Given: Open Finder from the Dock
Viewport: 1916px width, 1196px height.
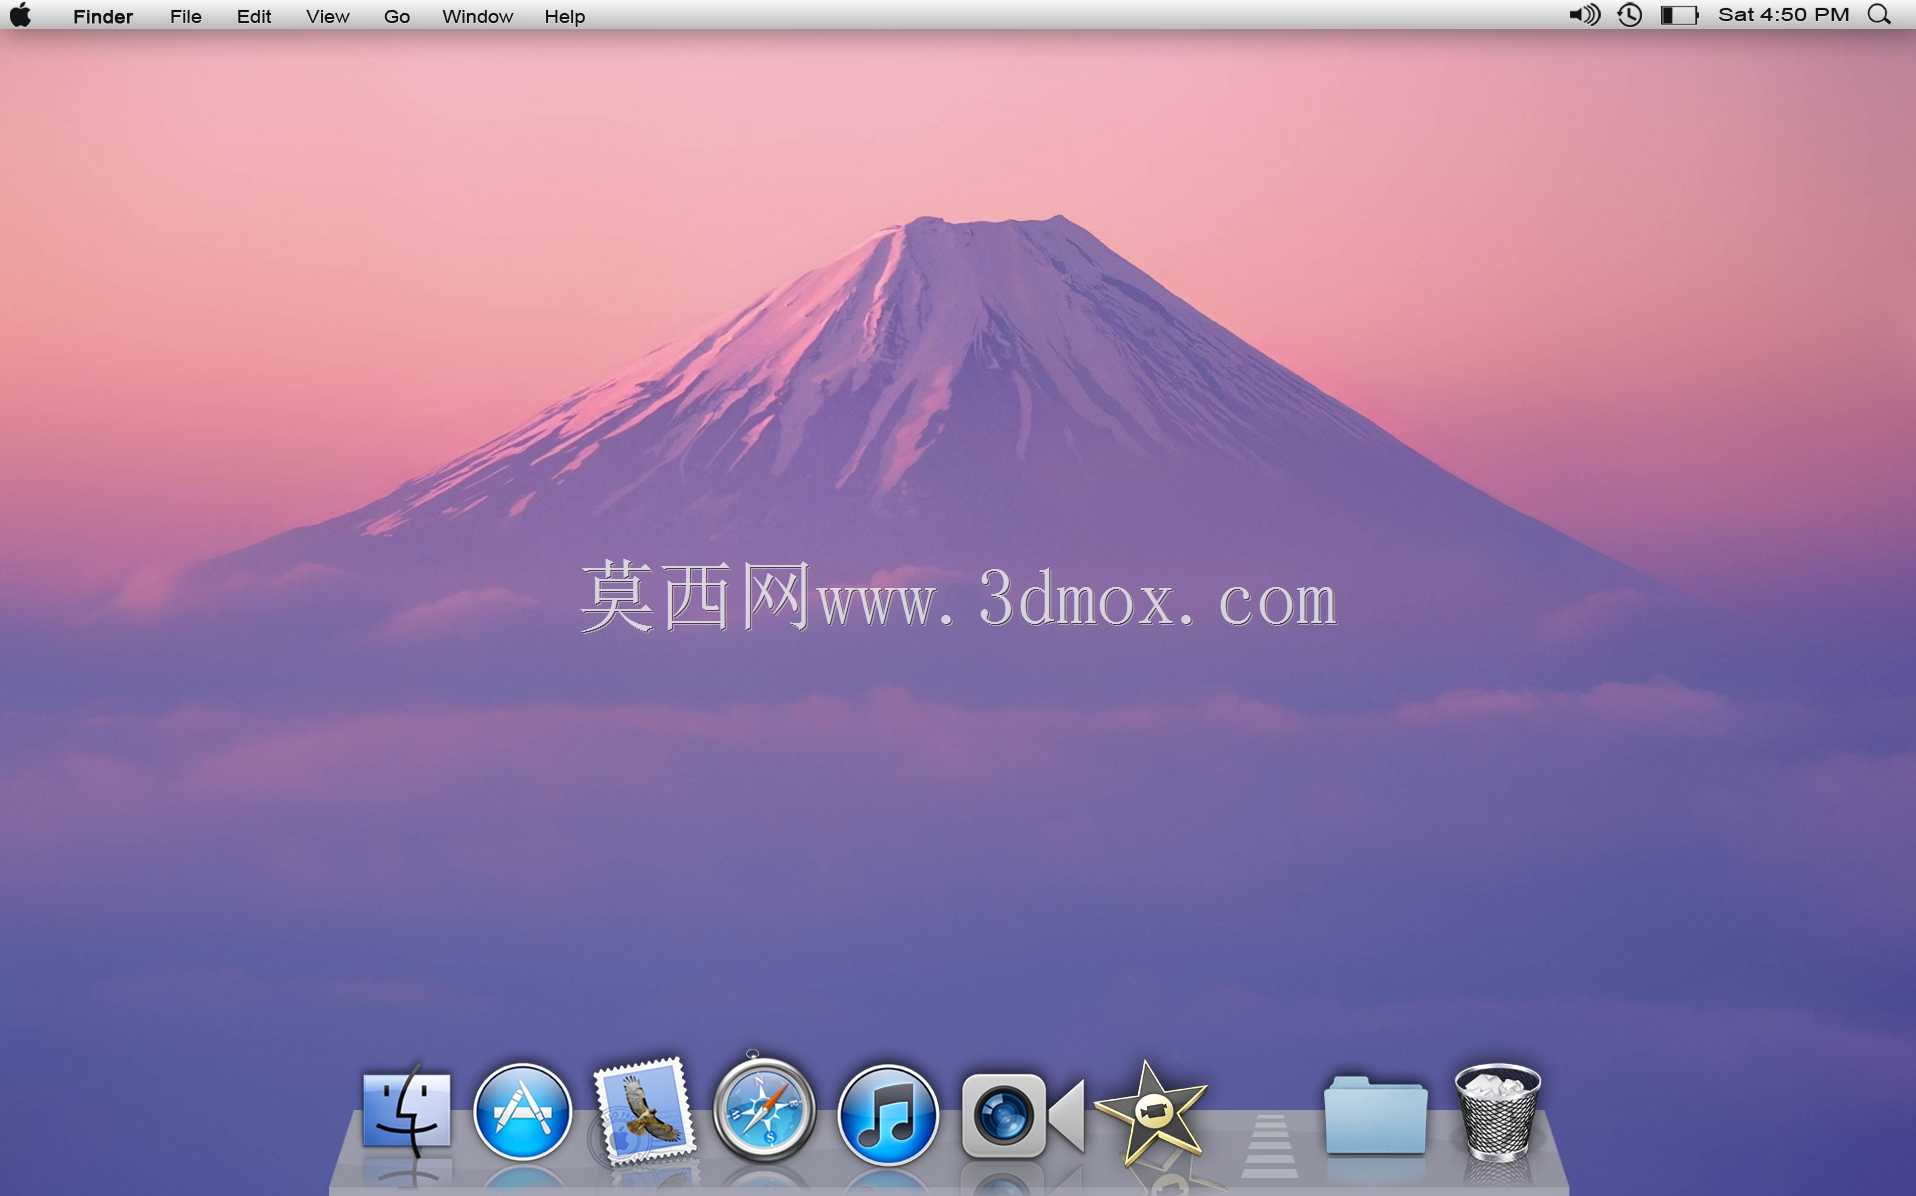Looking at the screenshot, I should pyautogui.click(x=406, y=1111).
